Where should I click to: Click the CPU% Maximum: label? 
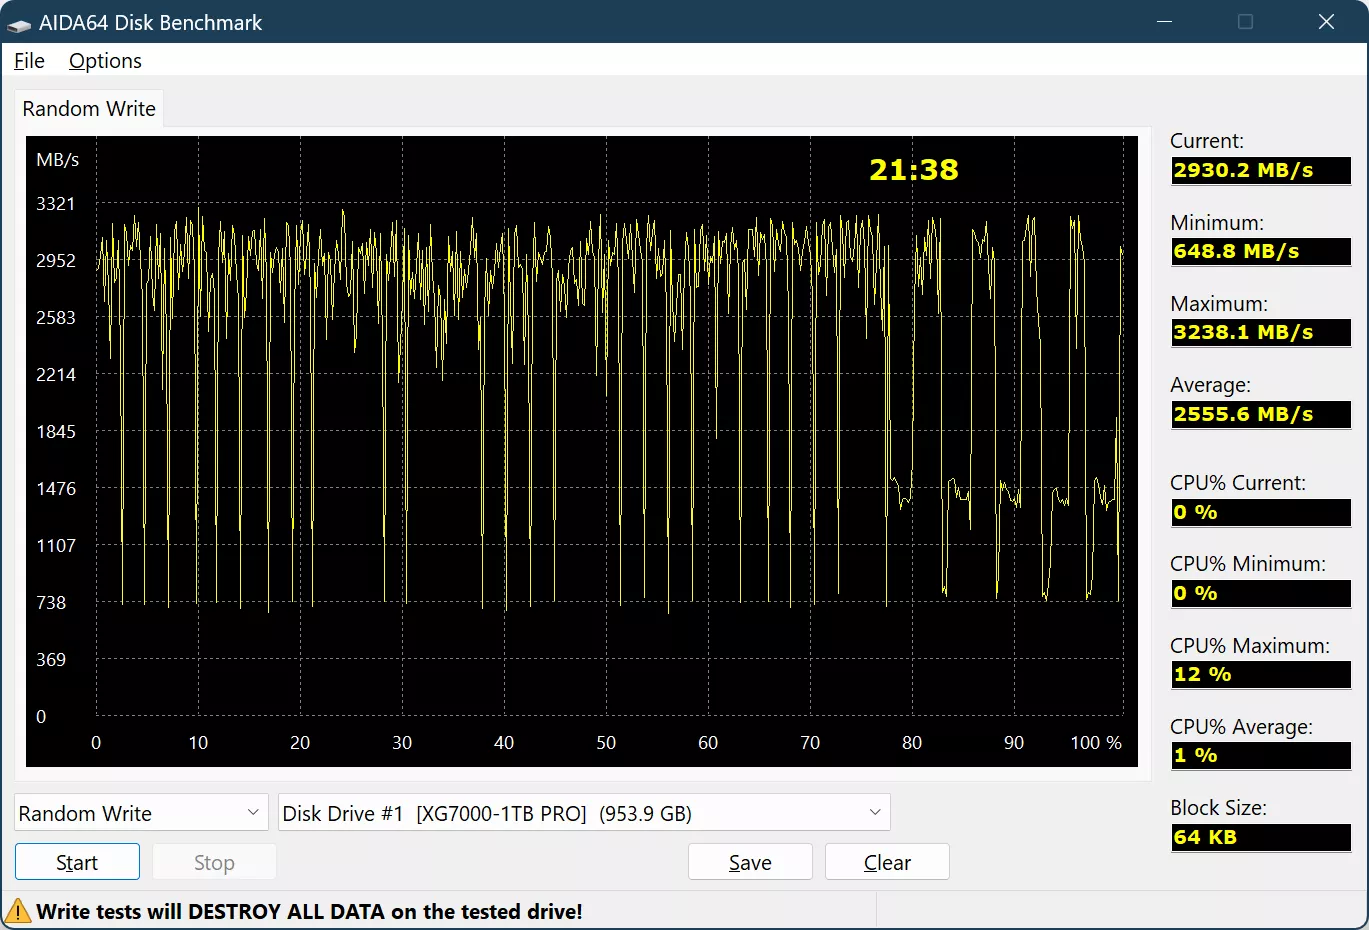tap(1250, 646)
